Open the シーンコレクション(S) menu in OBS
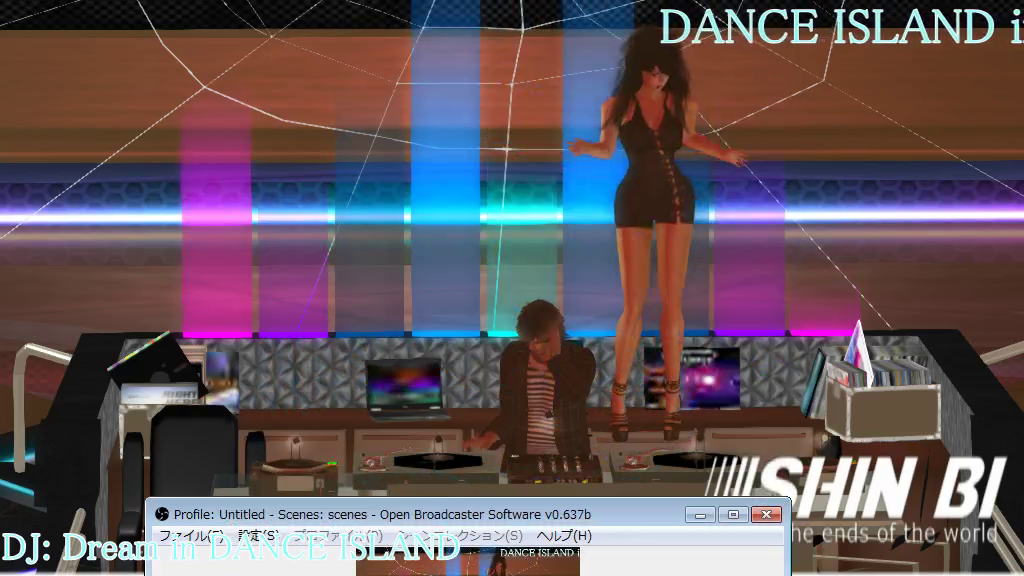 pyautogui.click(x=460, y=536)
